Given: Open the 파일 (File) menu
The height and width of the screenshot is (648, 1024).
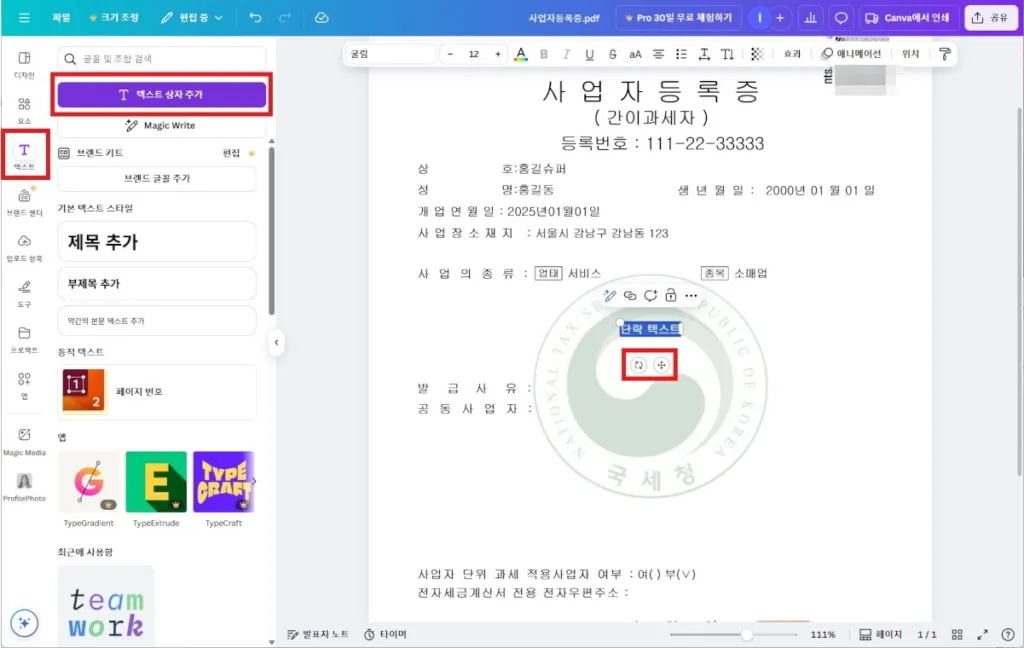Looking at the screenshot, I should pos(60,18).
